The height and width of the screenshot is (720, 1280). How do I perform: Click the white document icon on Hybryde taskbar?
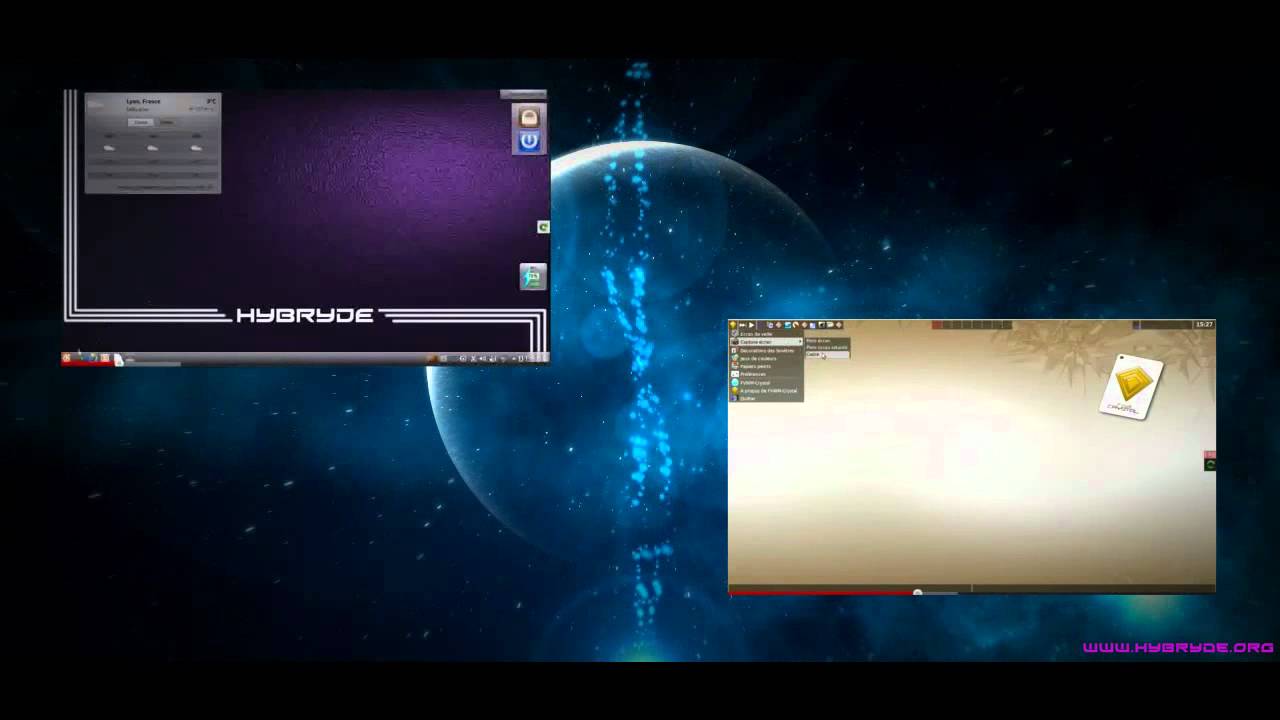(119, 359)
